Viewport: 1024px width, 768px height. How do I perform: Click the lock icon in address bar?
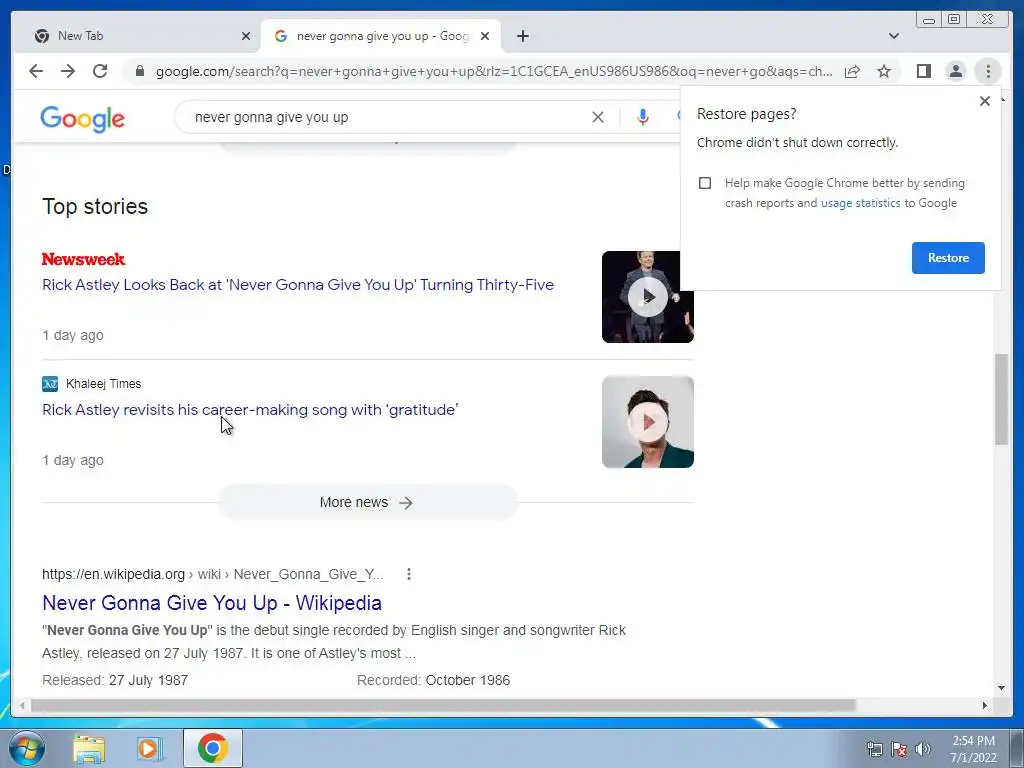[139, 71]
